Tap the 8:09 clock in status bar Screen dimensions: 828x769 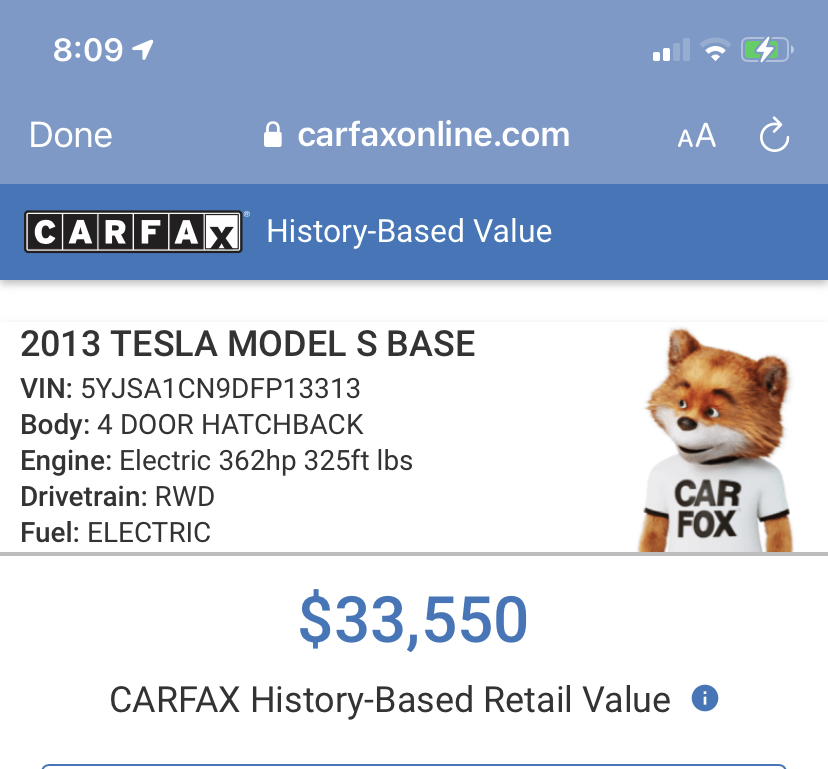pyautogui.click(x=88, y=50)
